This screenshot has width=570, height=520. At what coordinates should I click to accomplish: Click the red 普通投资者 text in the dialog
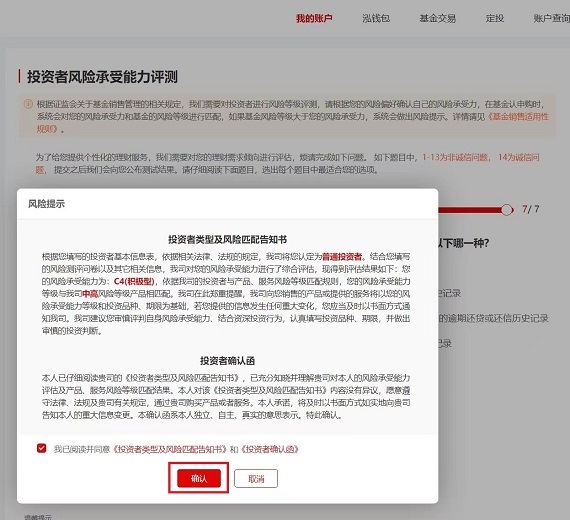pos(342,257)
